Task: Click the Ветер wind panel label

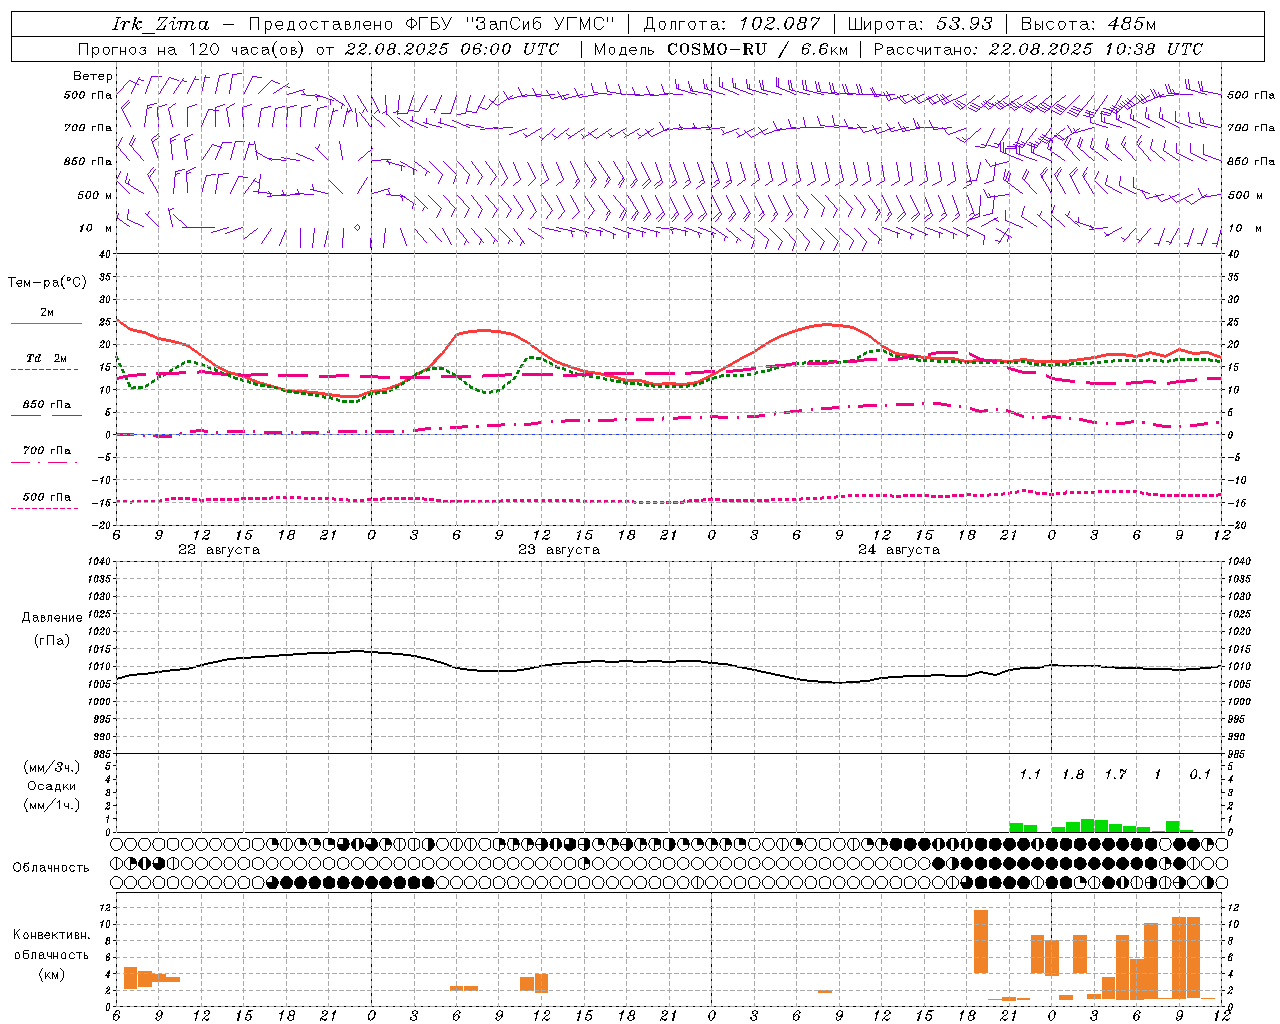Action: point(92,76)
